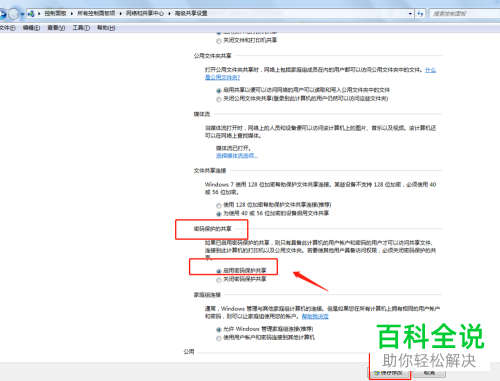Open the 工具(T) menu
The width and height of the screenshot is (500, 381).
[x=81, y=28]
